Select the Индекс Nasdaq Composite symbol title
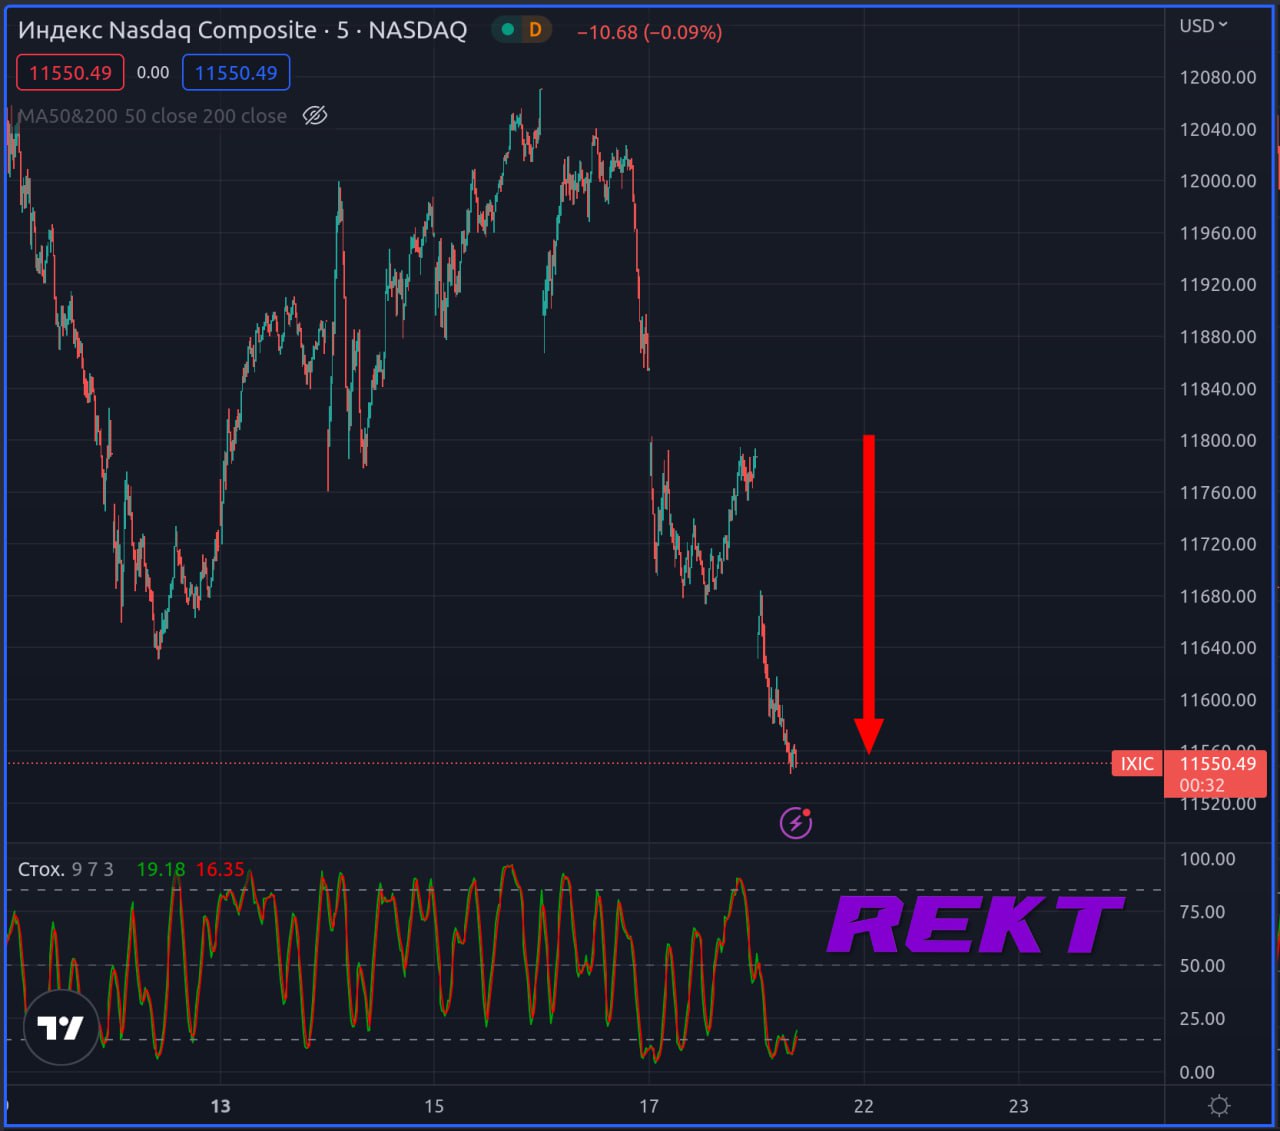Image resolution: width=1280 pixels, height=1131 pixels. (x=243, y=30)
